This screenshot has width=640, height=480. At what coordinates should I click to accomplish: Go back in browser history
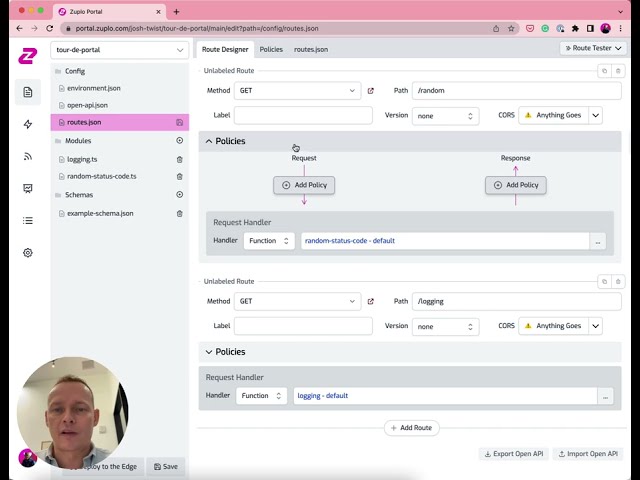[19, 28]
